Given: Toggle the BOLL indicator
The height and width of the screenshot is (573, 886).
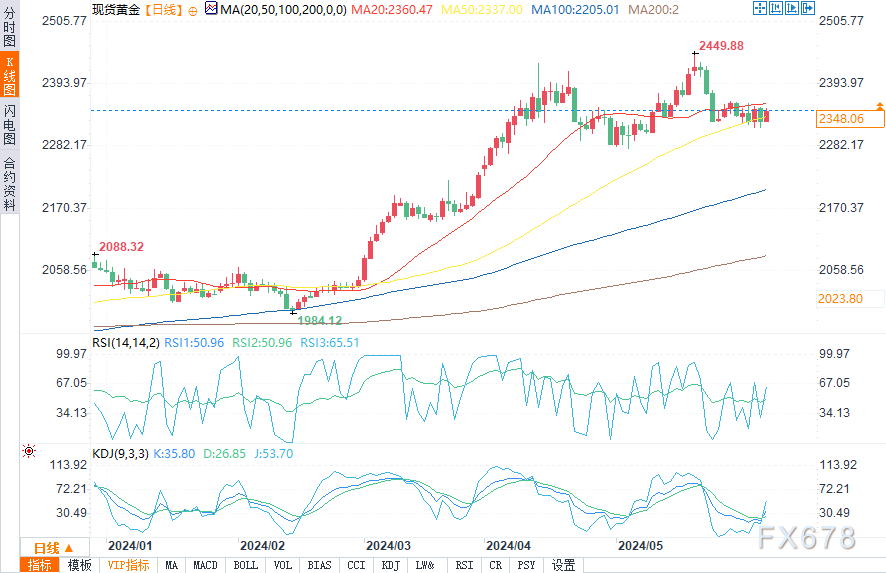Looking at the screenshot, I should (x=245, y=565).
